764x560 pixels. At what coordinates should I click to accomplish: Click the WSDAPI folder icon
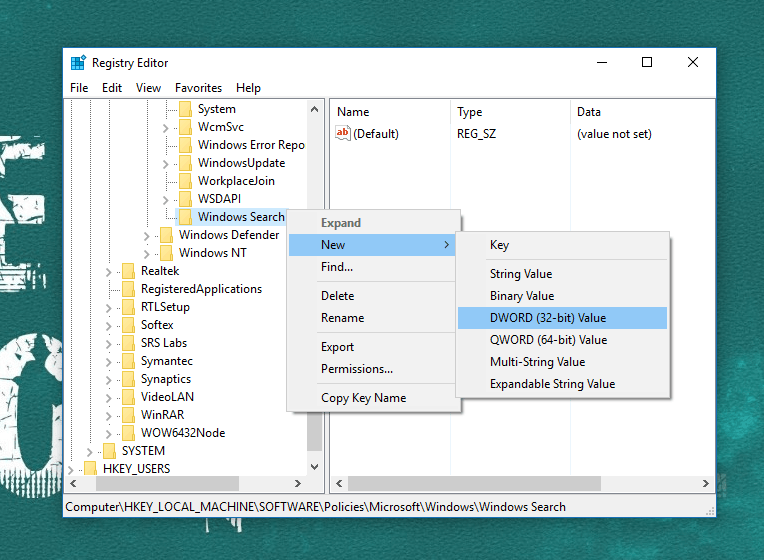coord(185,199)
